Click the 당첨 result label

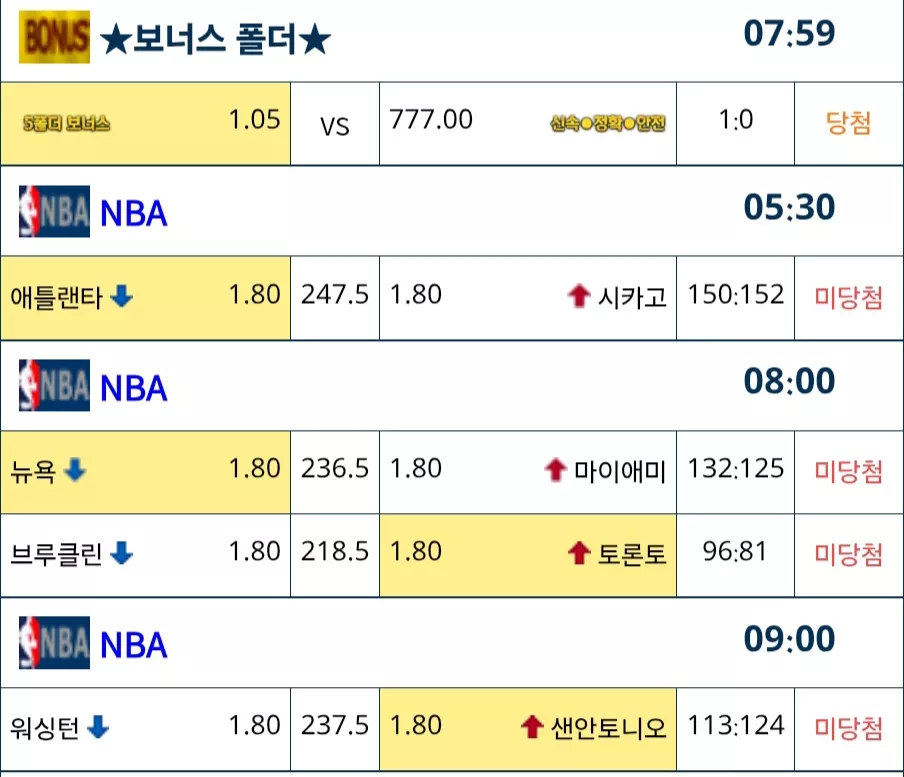click(x=848, y=123)
